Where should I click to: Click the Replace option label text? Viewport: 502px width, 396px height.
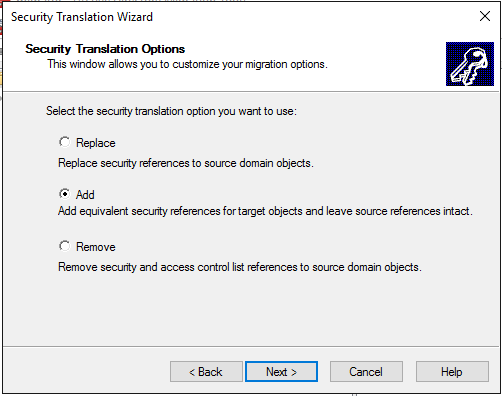(96, 143)
